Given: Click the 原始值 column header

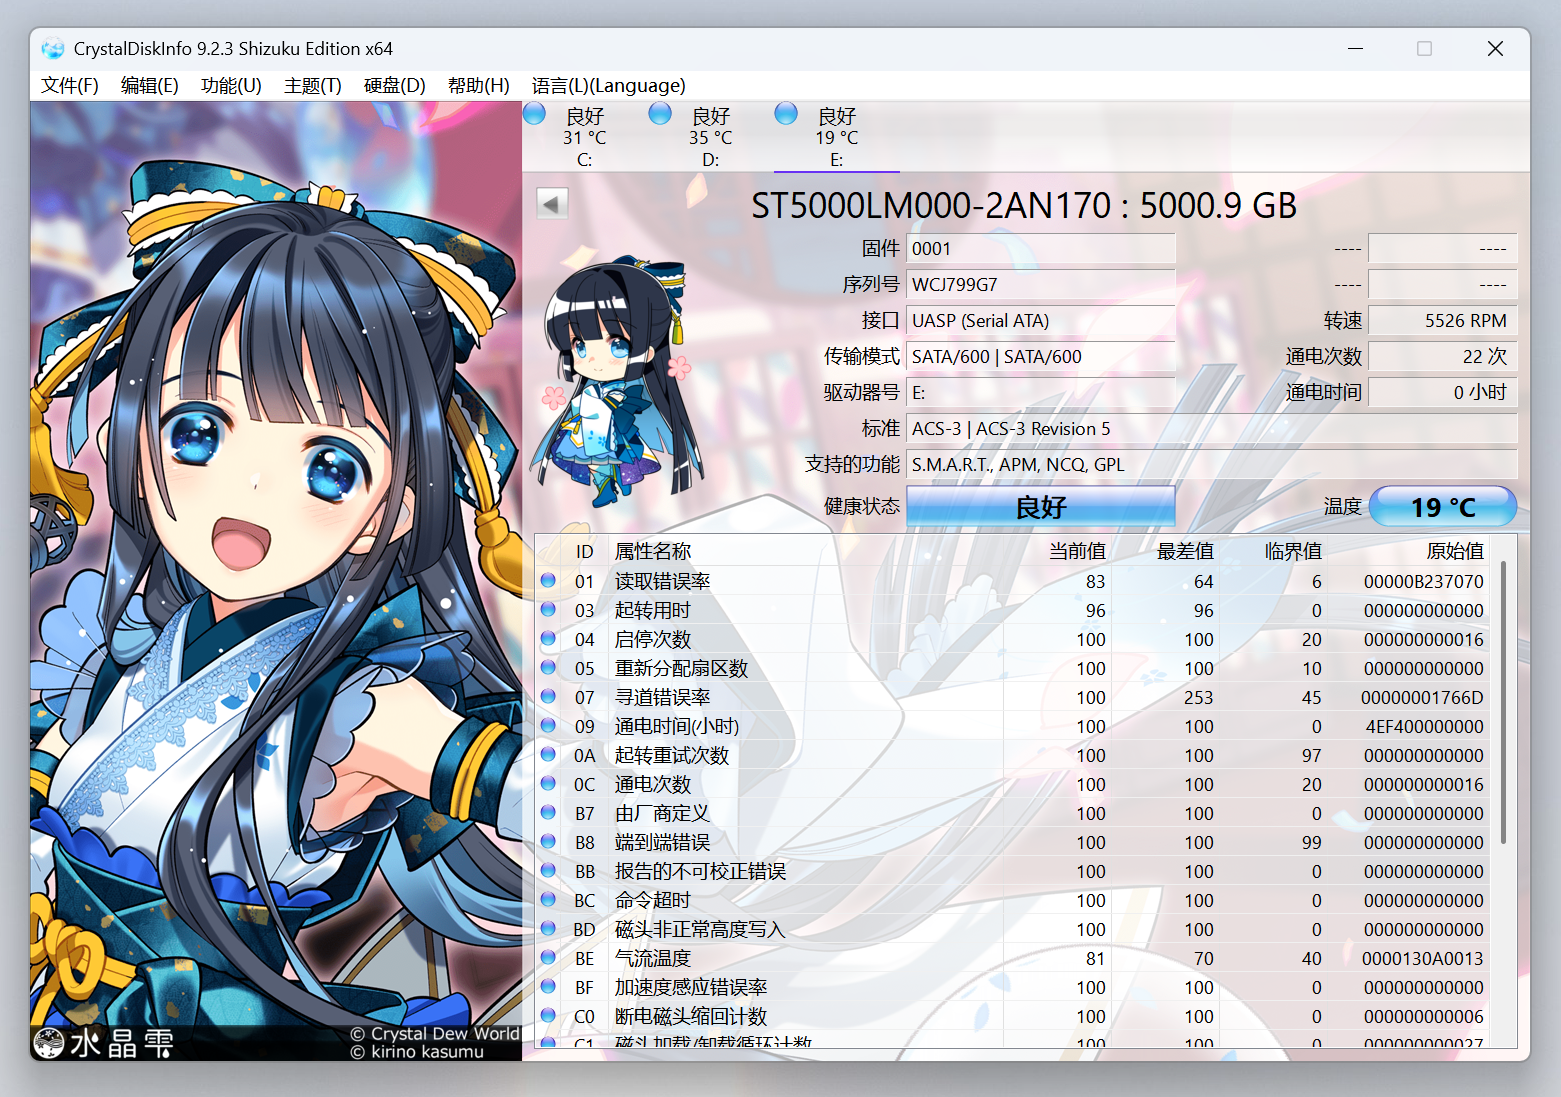Looking at the screenshot, I should [1455, 551].
